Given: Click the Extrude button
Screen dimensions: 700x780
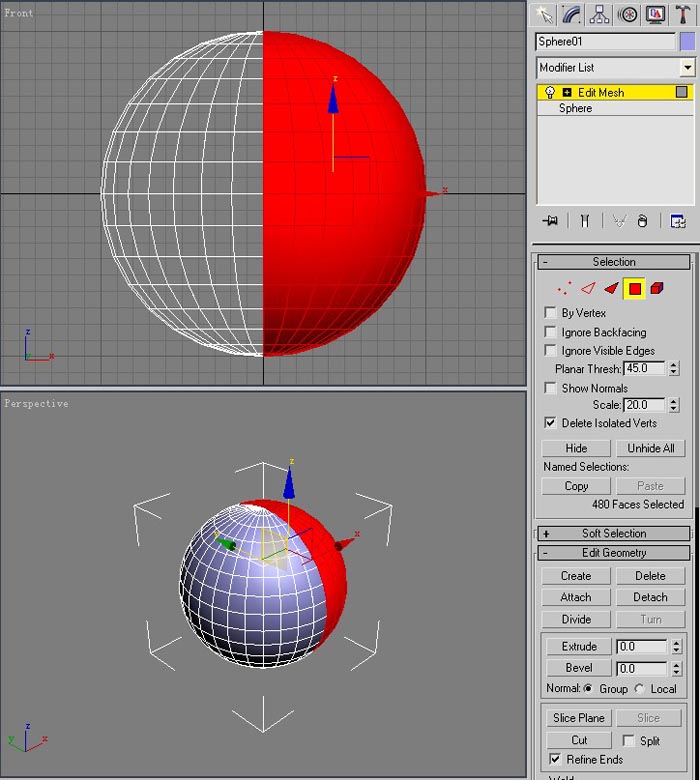Looking at the screenshot, I should [x=579, y=646].
